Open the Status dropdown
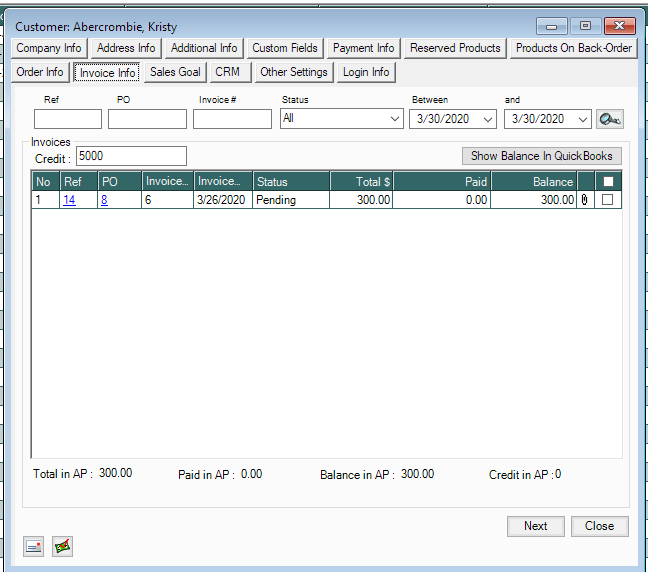This screenshot has height=572, width=648. (341, 119)
